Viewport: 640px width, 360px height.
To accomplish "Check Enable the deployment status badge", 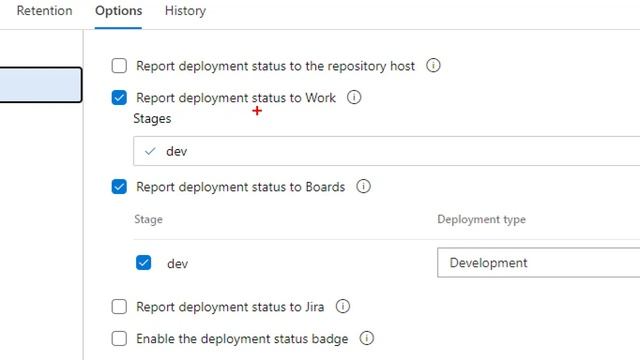I will 119,338.
